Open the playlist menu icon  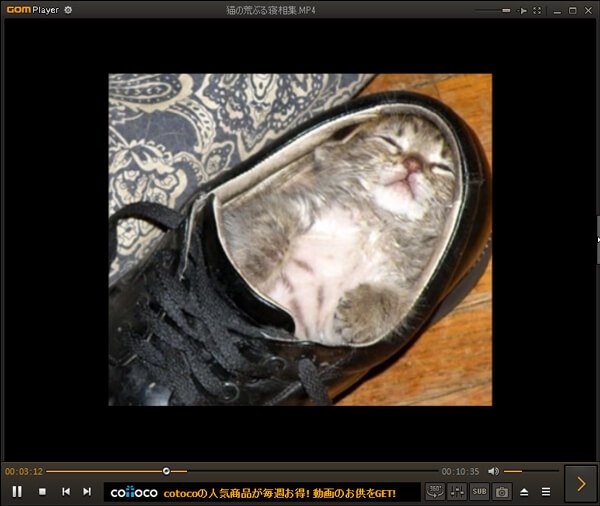click(546, 491)
